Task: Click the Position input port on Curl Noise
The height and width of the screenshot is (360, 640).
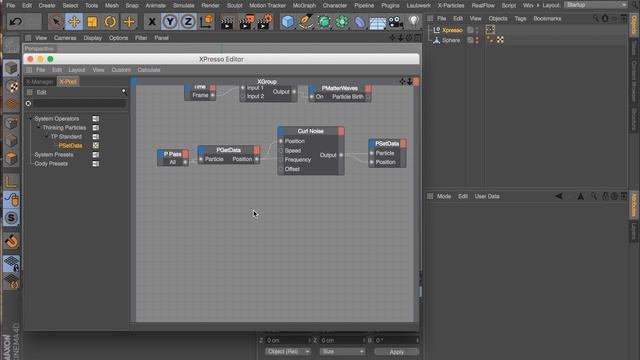Action: 281,141
